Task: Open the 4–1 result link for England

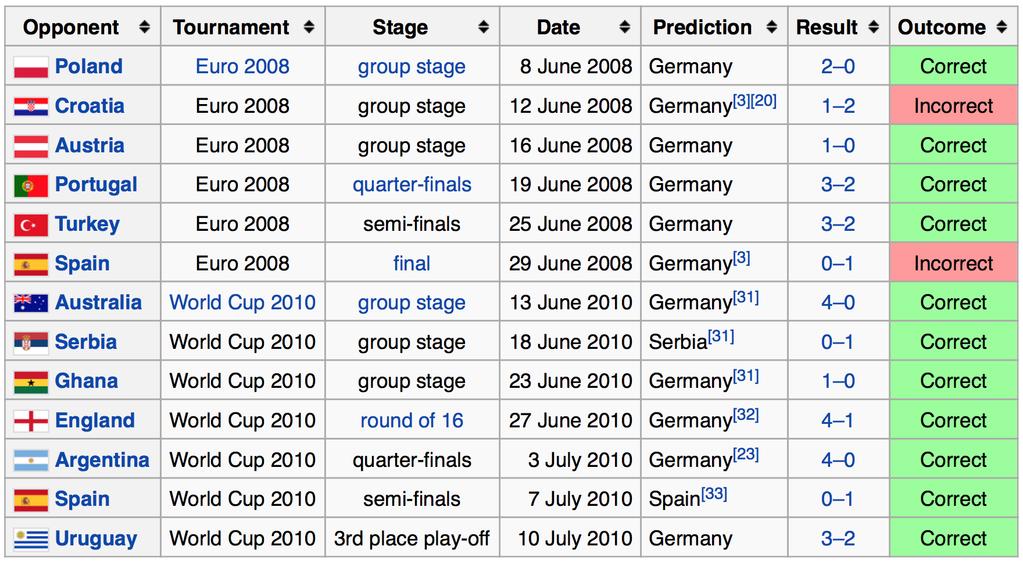Action: (x=838, y=420)
